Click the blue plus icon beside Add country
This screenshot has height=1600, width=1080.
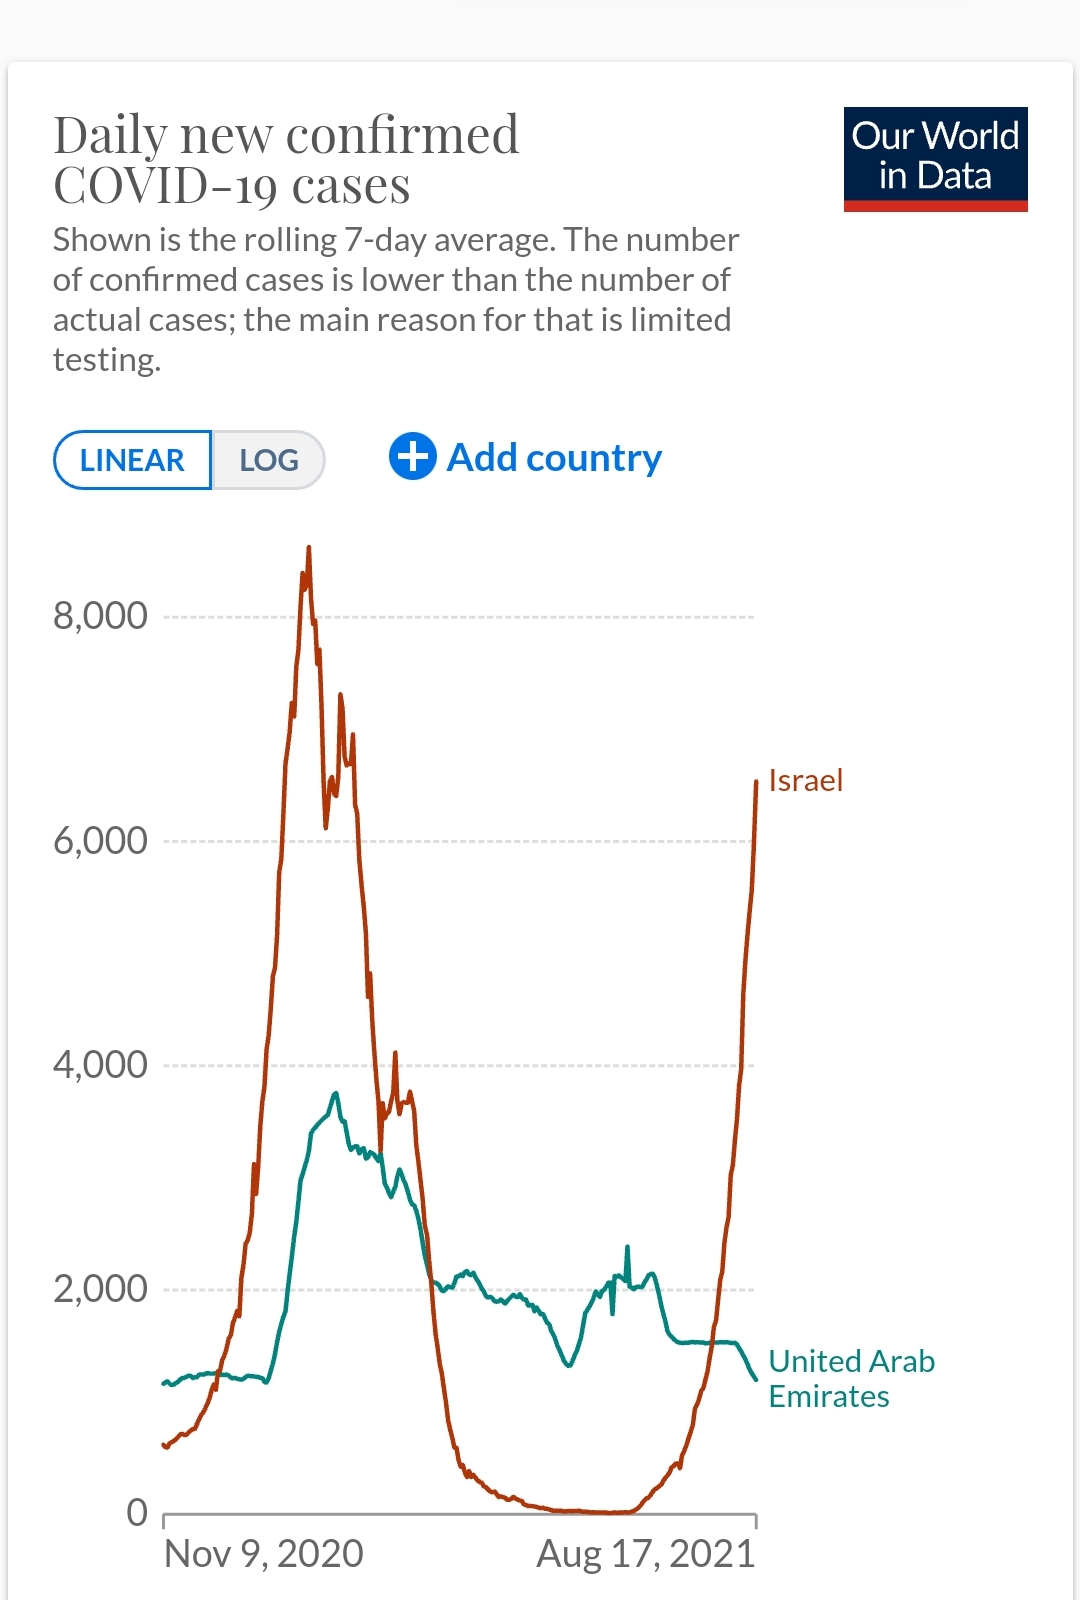tap(412, 457)
